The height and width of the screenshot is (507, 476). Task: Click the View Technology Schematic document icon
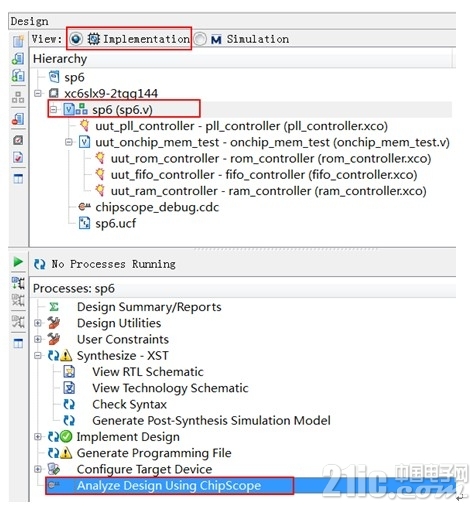69,388
